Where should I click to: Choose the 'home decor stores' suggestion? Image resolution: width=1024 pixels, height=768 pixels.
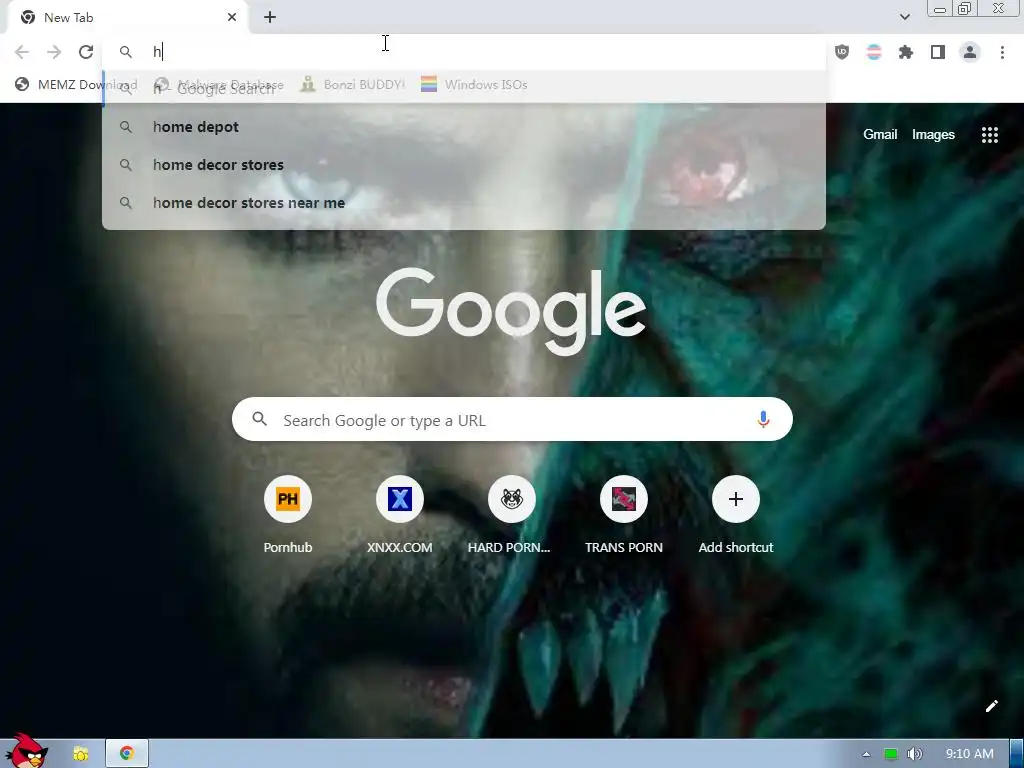click(x=464, y=165)
